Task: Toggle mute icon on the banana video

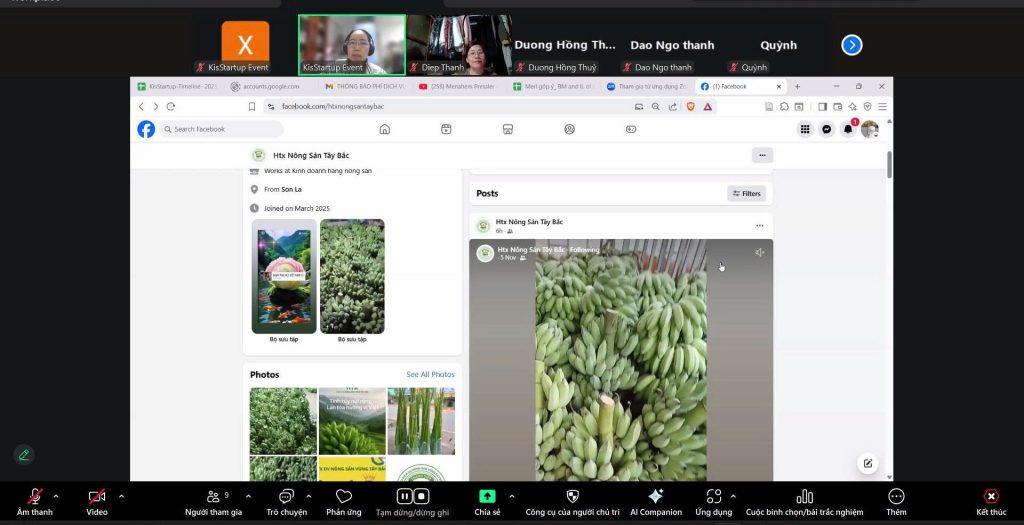Action: (x=759, y=253)
